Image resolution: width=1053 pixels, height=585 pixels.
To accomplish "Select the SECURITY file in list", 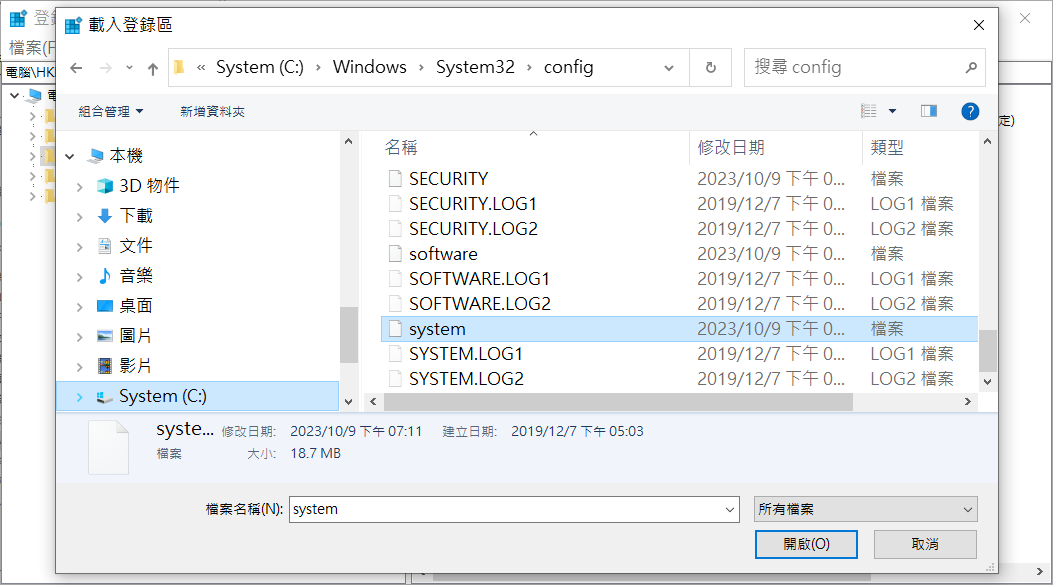I will coord(448,179).
